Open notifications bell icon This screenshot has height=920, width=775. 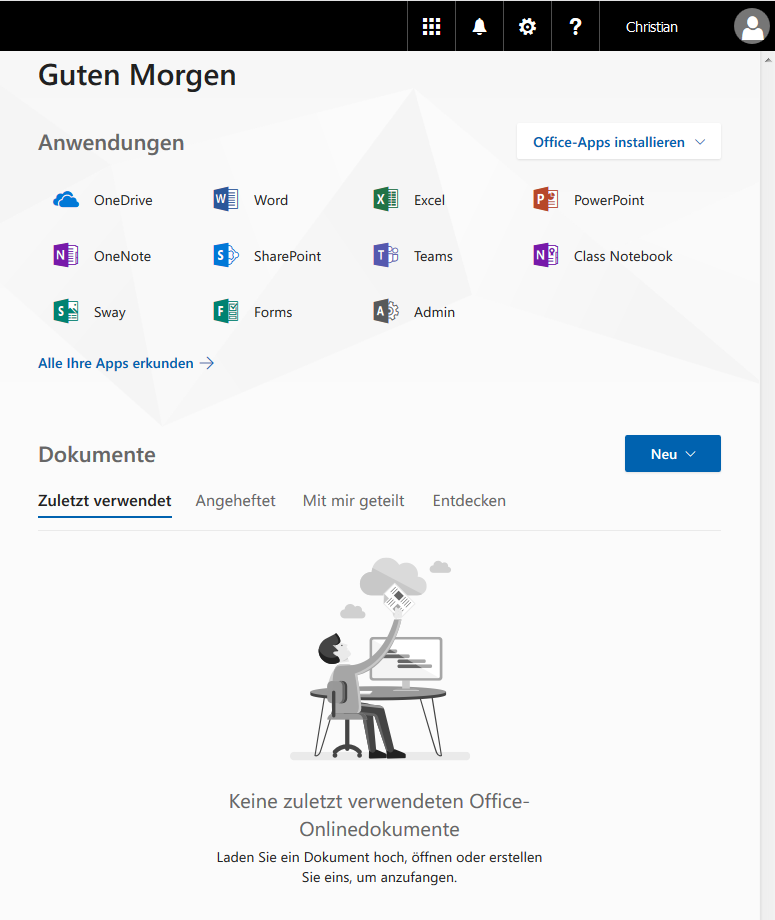pyautogui.click(x=479, y=26)
